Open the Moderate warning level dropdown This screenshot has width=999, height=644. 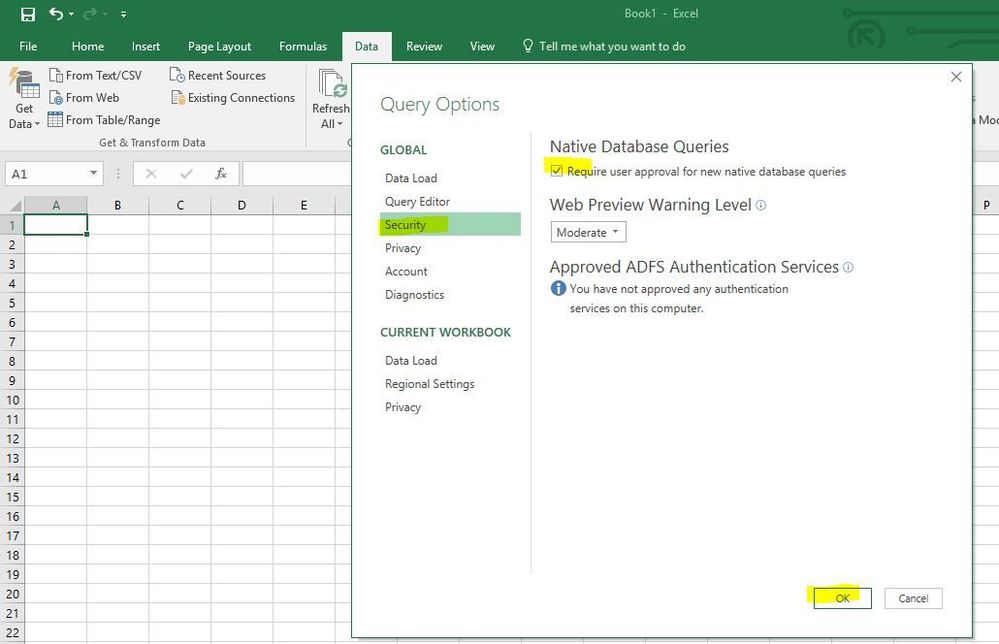tap(588, 232)
